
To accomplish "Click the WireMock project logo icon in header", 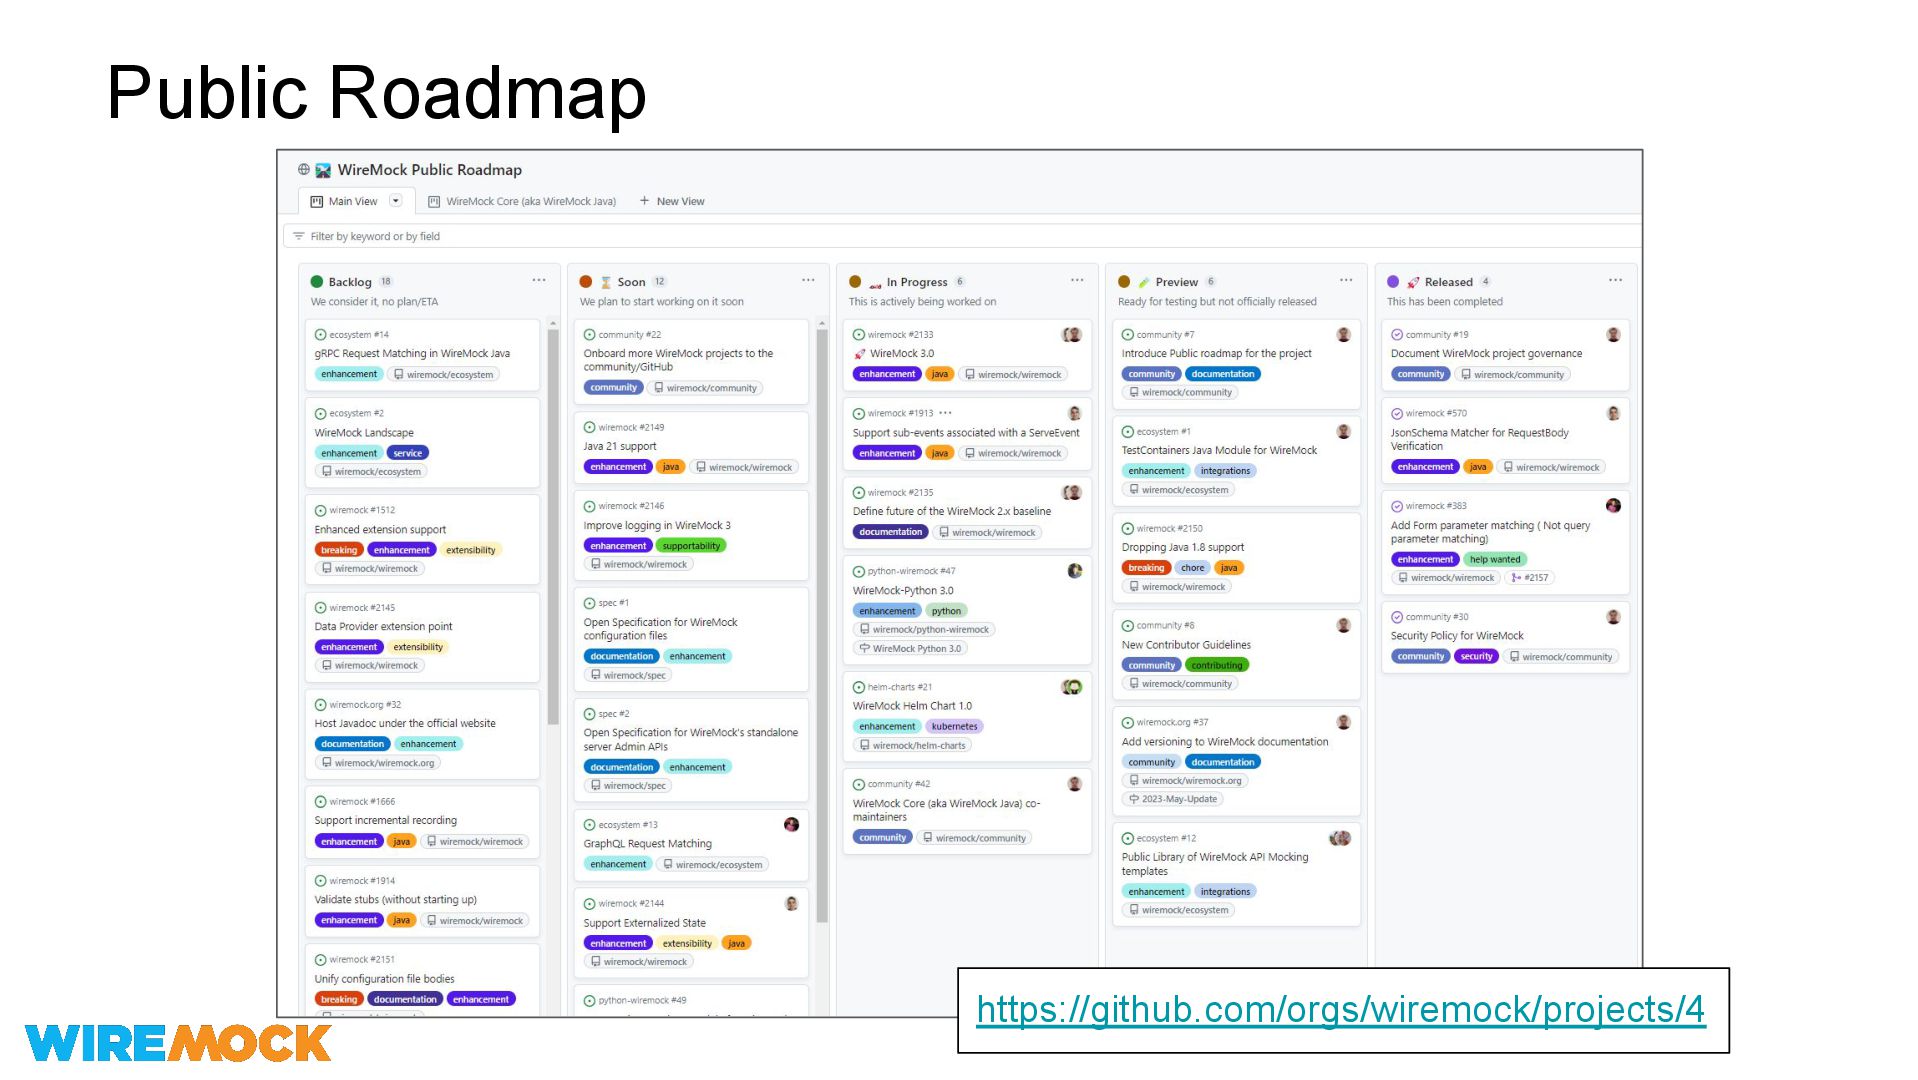I will [323, 170].
